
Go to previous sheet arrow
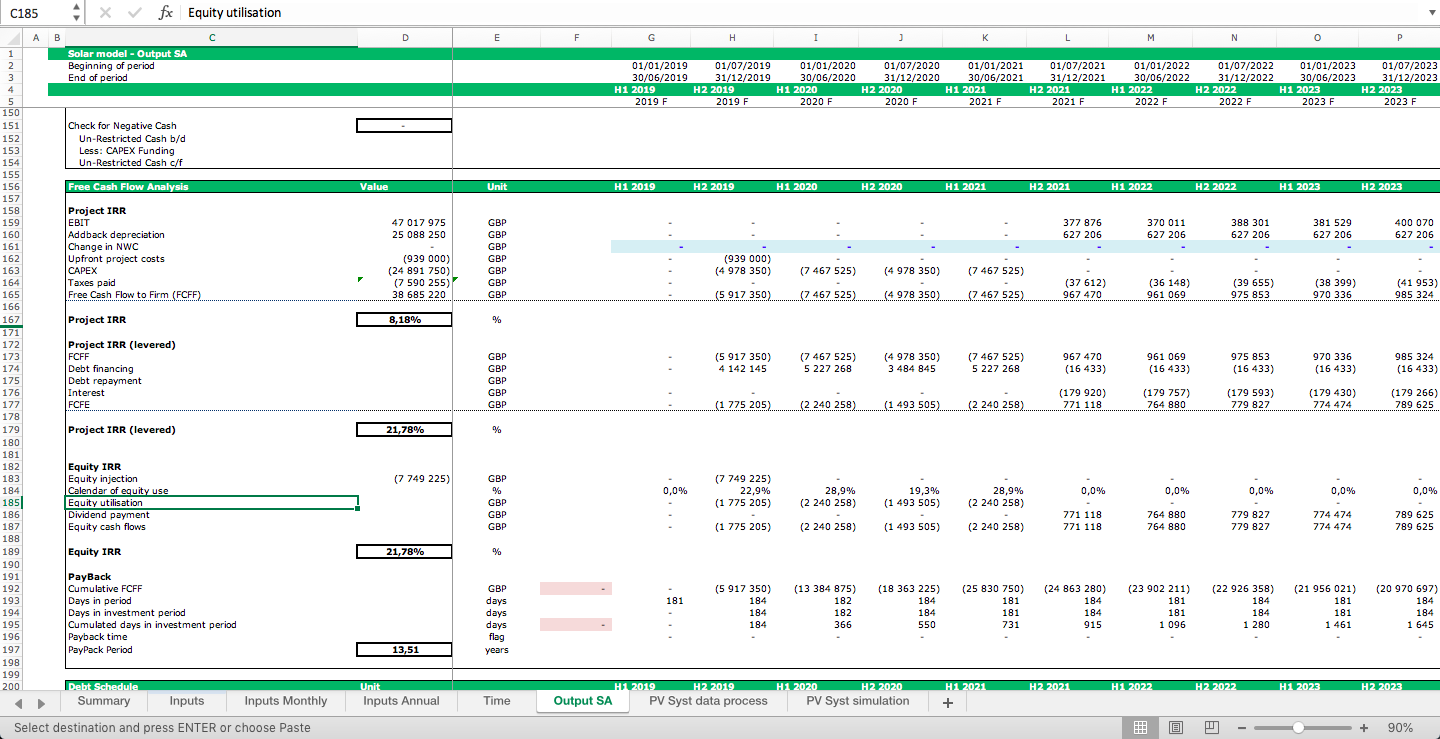(x=18, y=703)
